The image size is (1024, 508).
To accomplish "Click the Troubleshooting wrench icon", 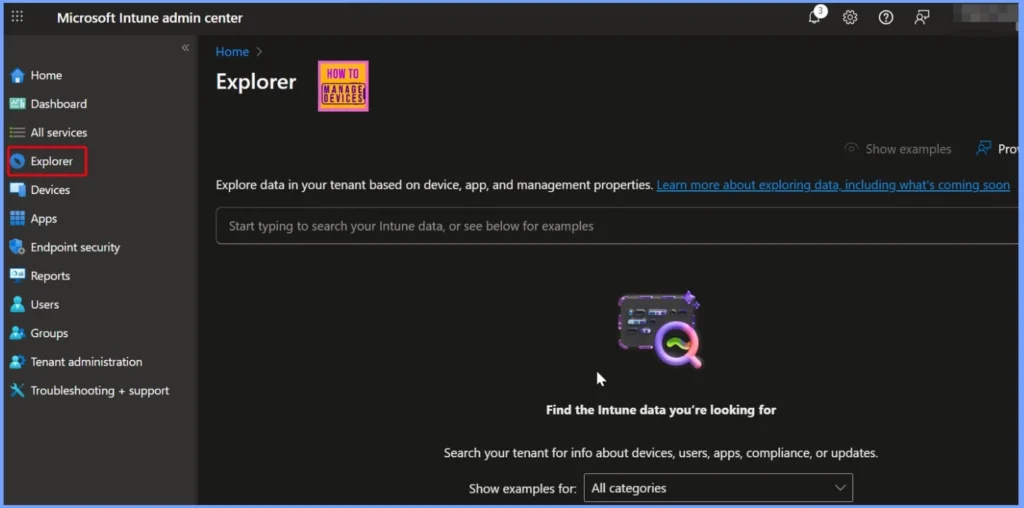I will [17, 390].
